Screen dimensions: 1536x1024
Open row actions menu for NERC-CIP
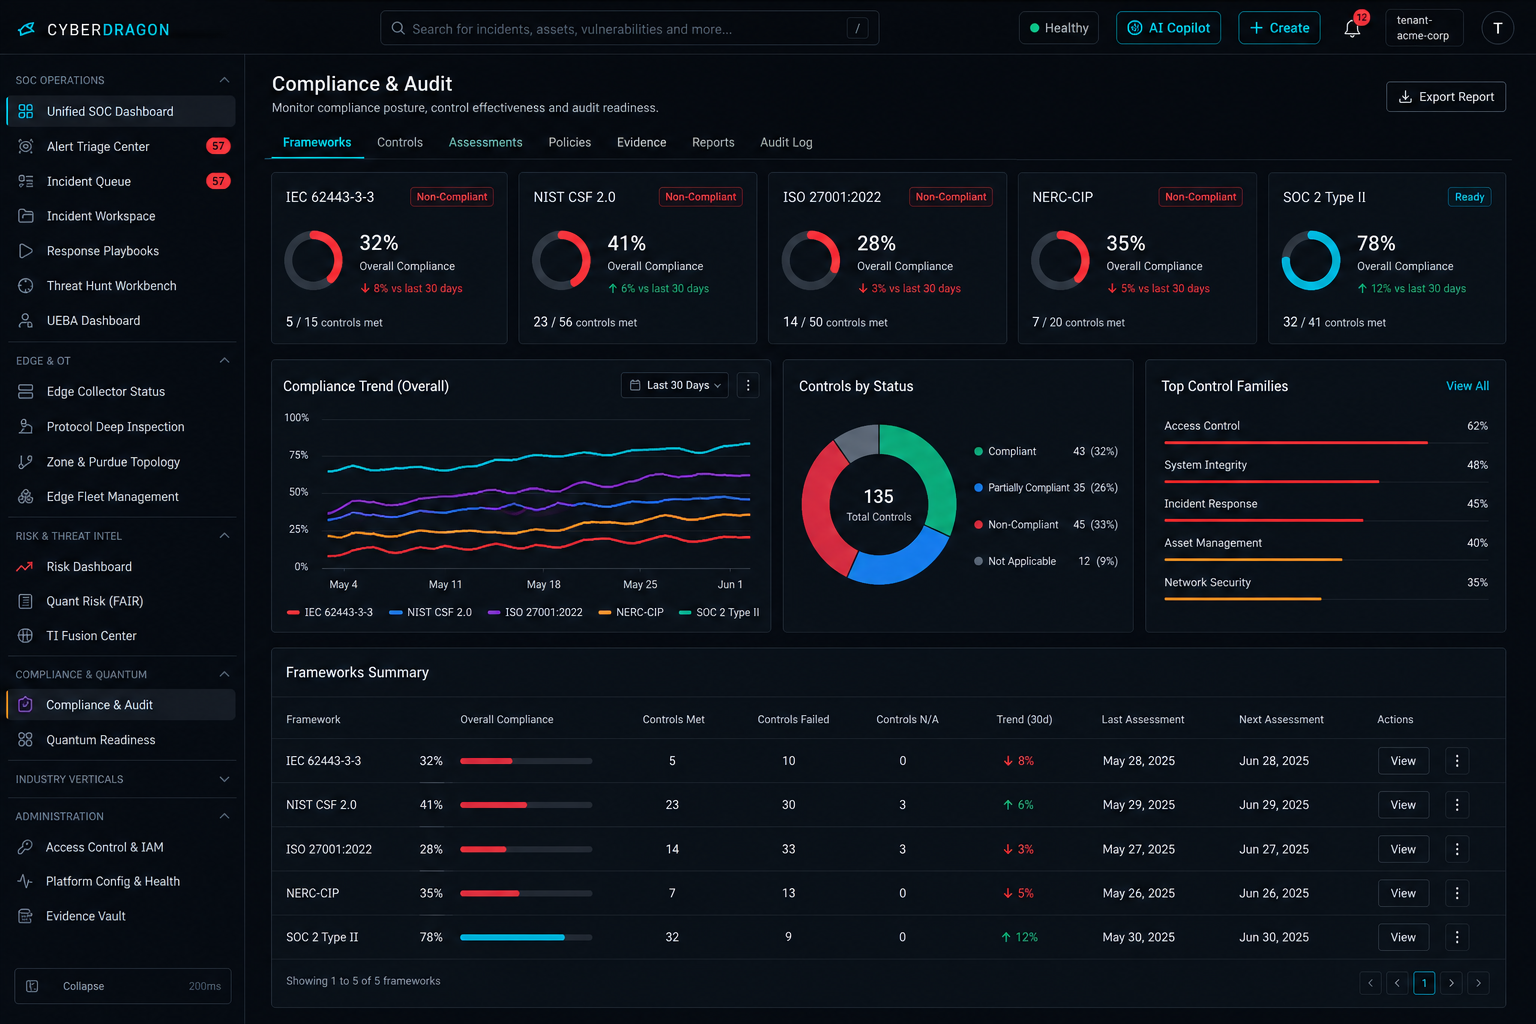click(1457, 893)
